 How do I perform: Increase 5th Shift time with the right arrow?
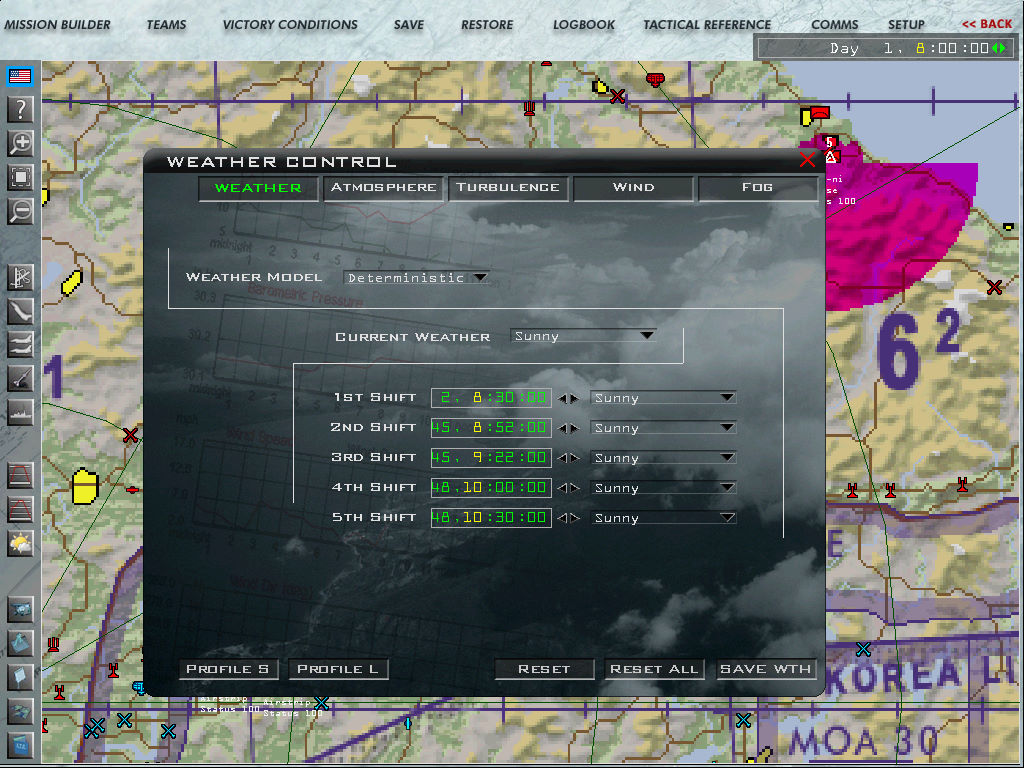(575, 518)
